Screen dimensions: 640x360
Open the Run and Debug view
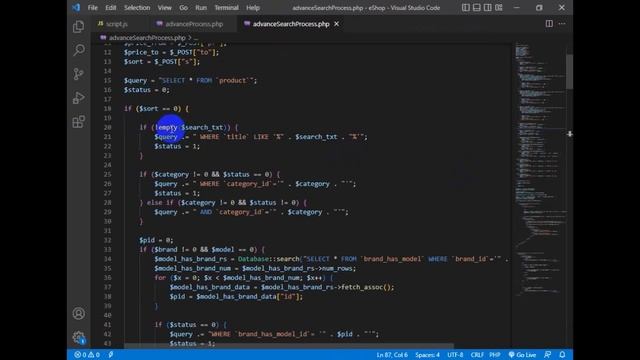pos(78,98)
